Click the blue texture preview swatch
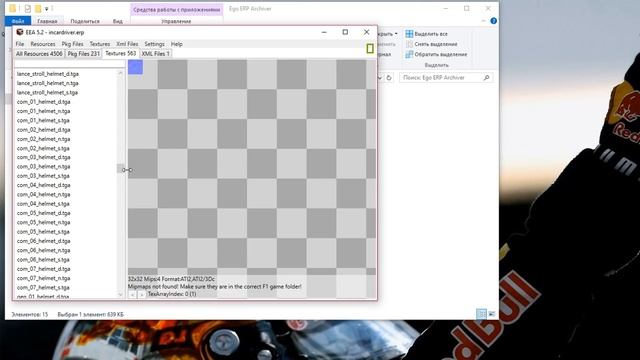Viewport: 640px width, 360px height. coord(136,67)
